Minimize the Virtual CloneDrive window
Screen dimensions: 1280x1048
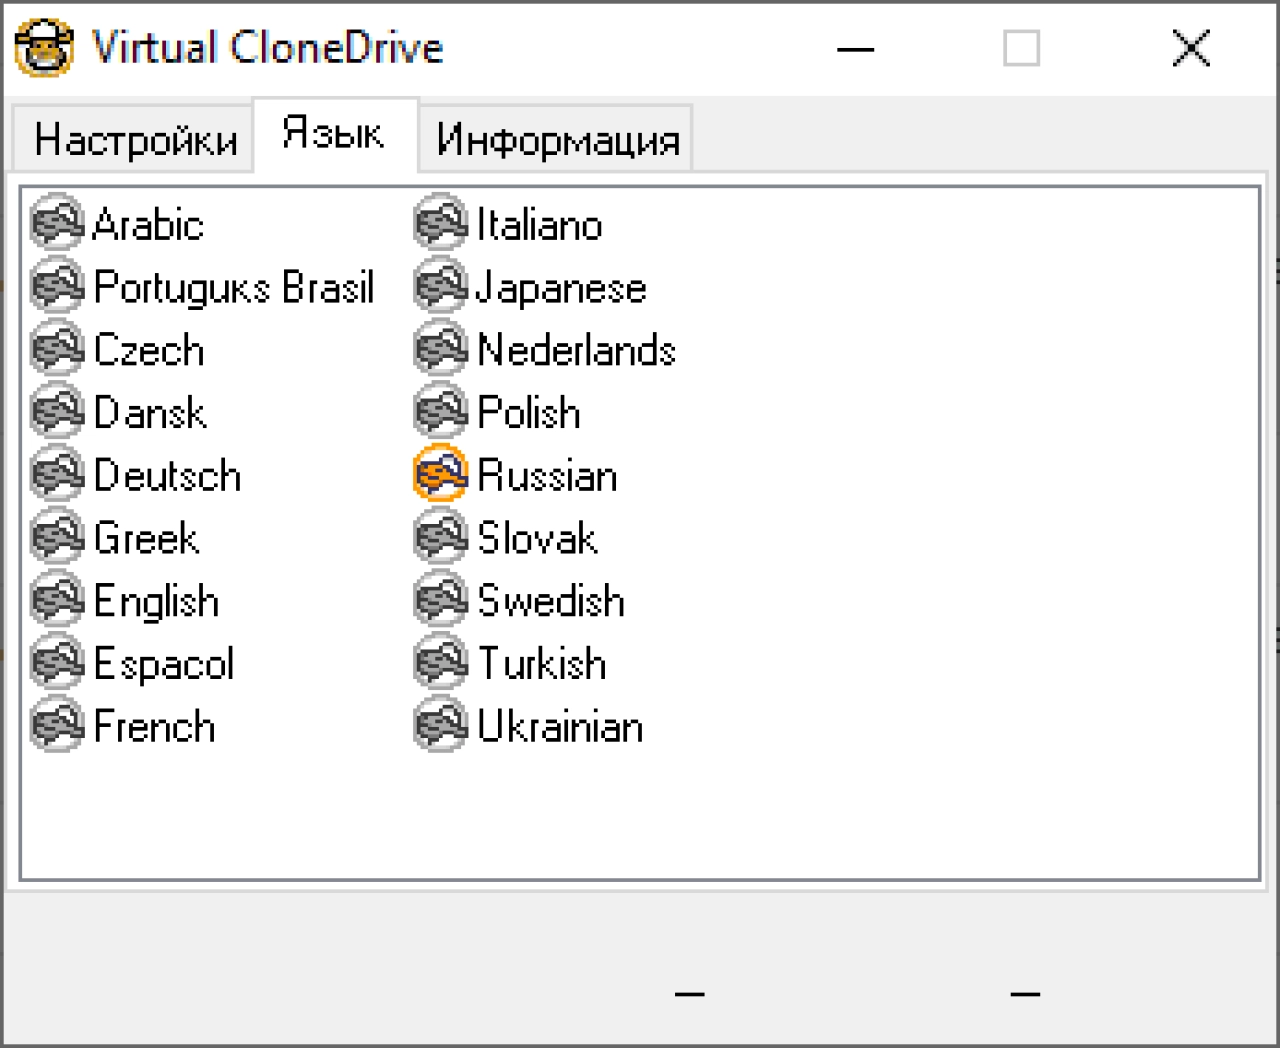(856, 48)
